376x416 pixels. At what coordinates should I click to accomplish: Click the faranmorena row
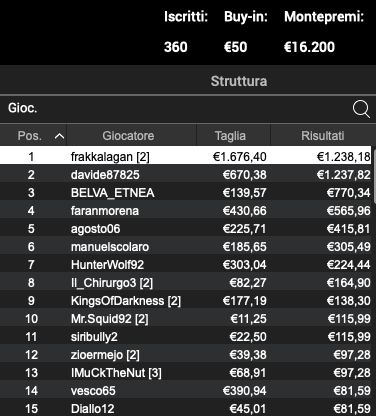point(186,210)
